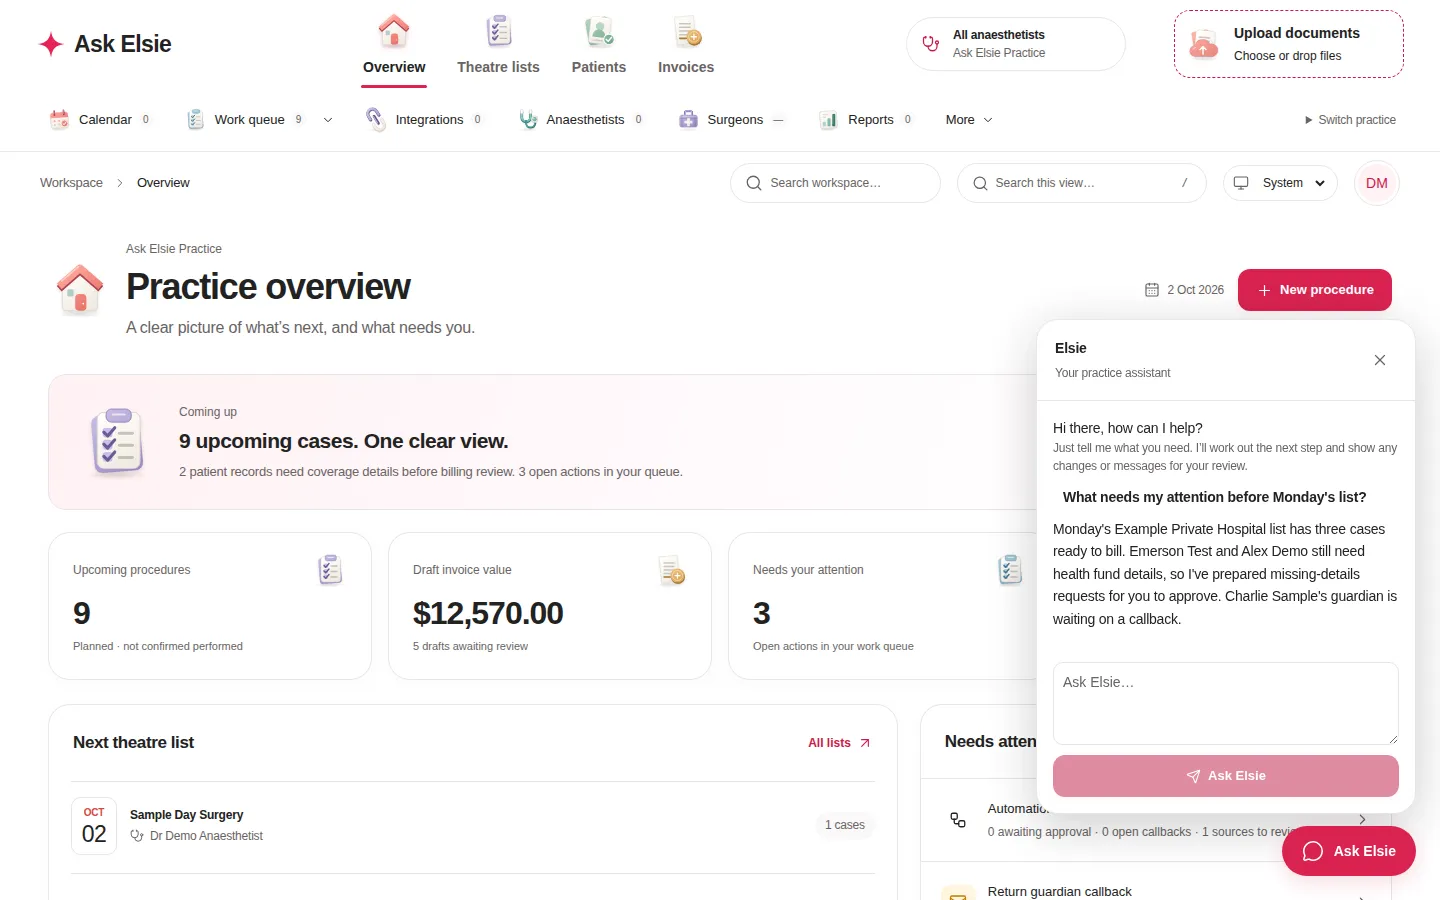Open the Integrations nav item

(x=424, y=120)
